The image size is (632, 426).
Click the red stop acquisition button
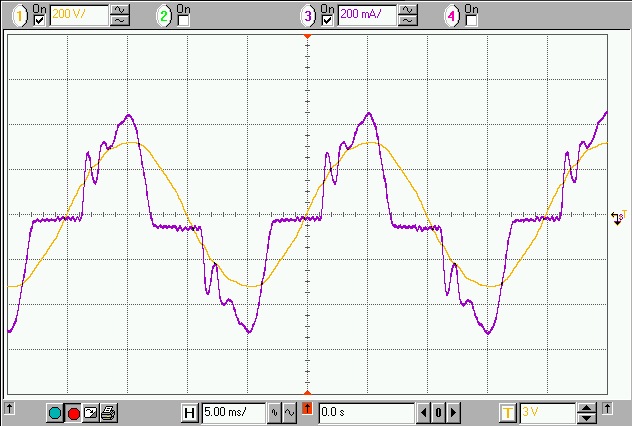pyautogui.click(x=73, y=412)
